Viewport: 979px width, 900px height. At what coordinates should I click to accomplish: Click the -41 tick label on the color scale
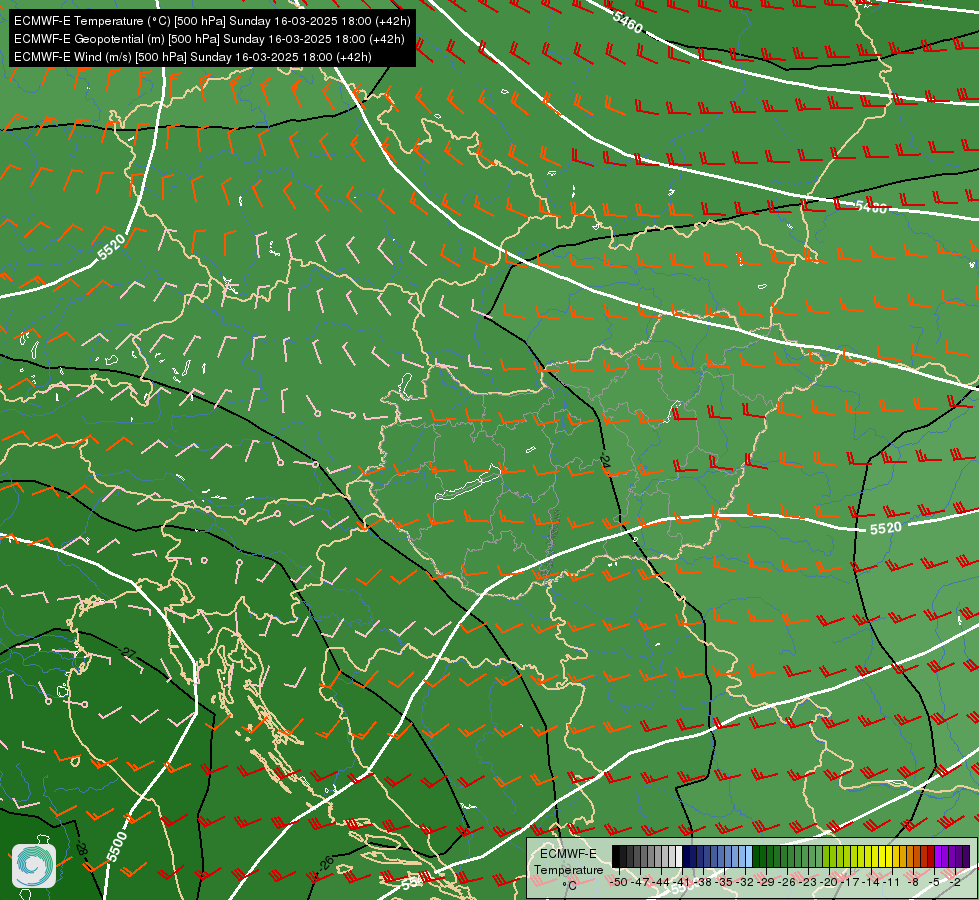click(x=681, y=882)
